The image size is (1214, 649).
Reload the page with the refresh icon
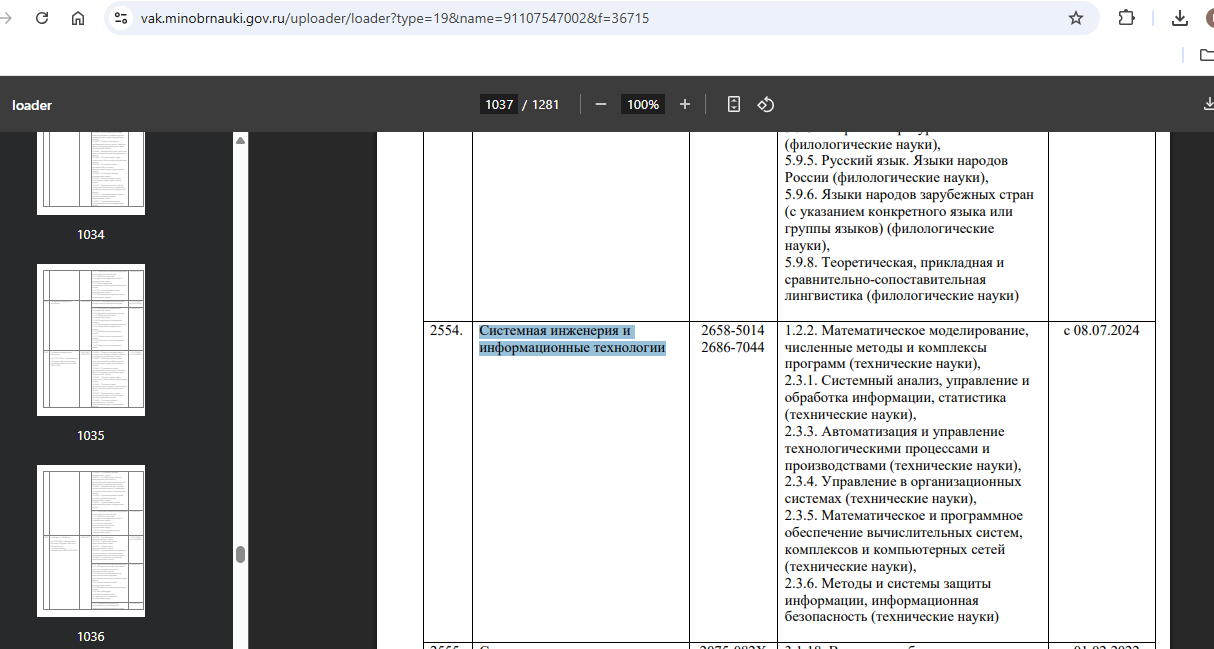pos(42,18)
